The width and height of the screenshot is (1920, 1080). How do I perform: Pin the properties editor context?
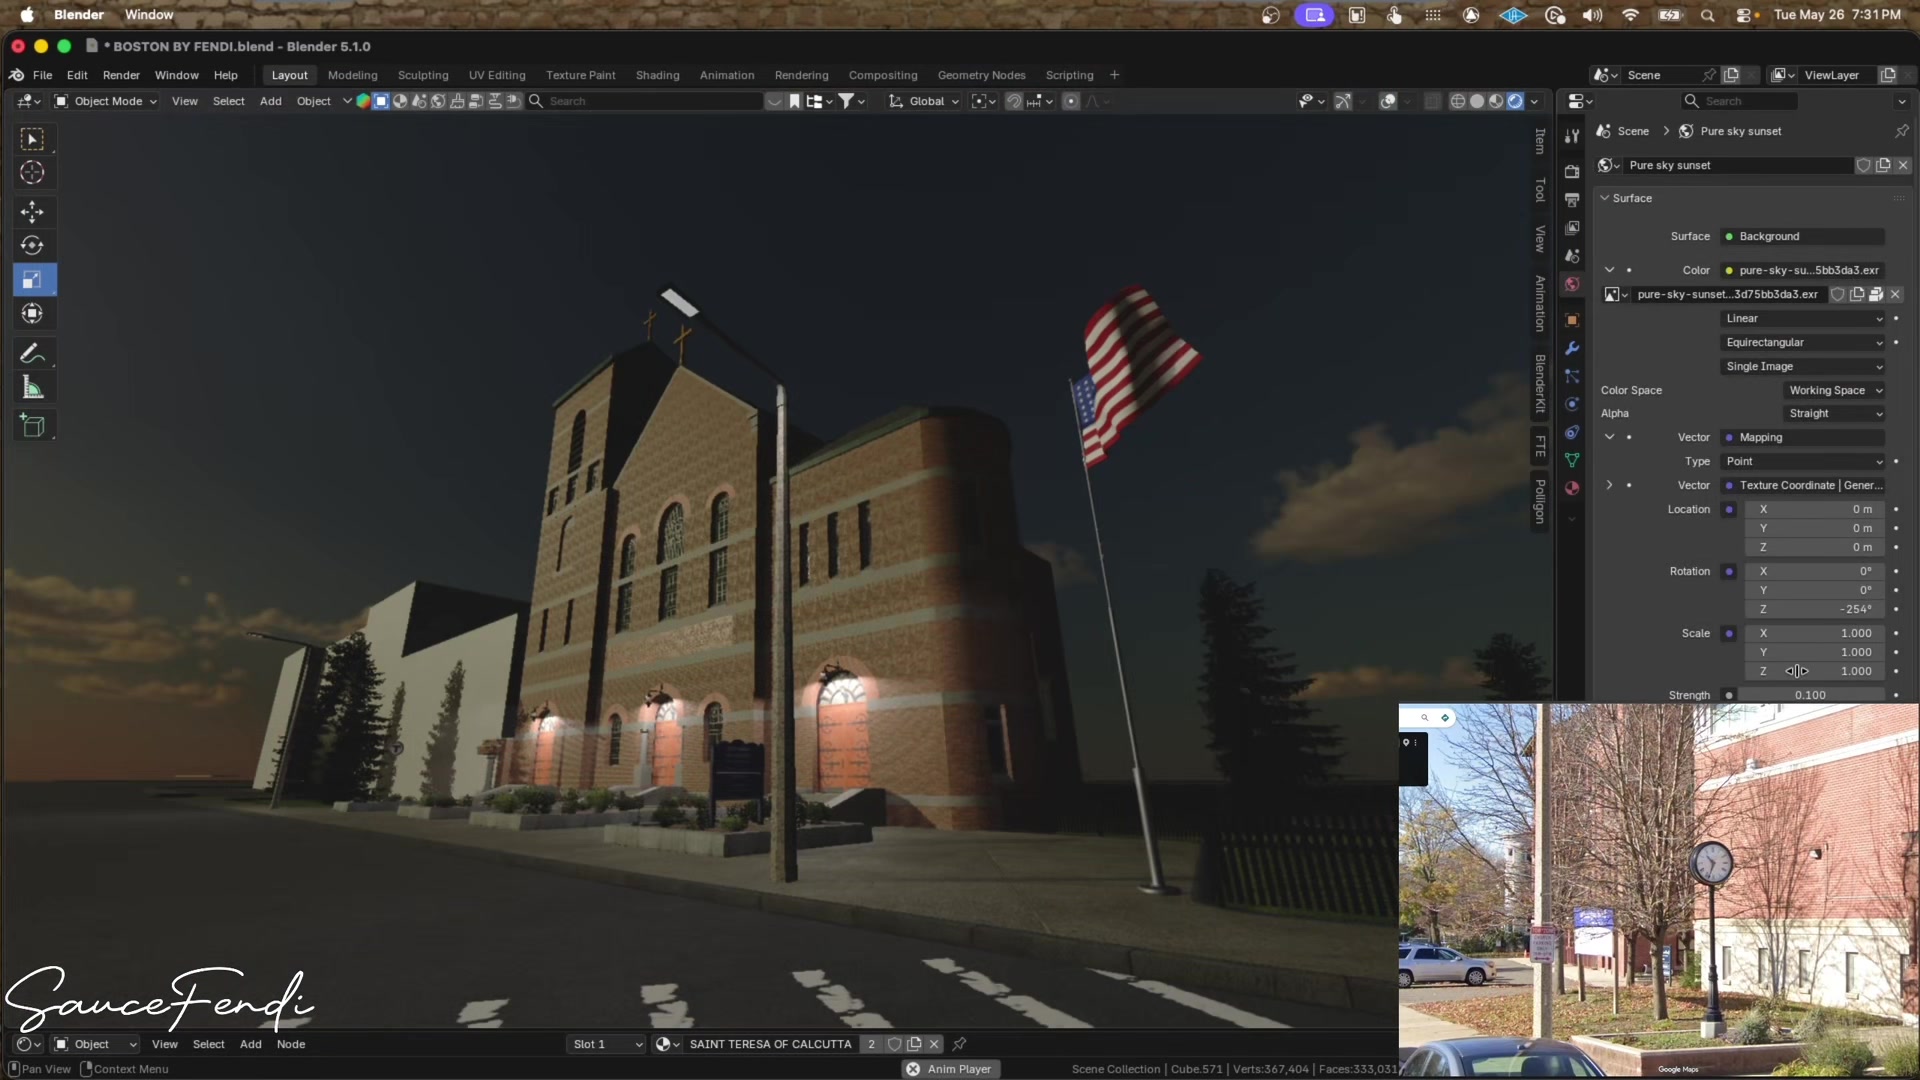point(1901,131)
